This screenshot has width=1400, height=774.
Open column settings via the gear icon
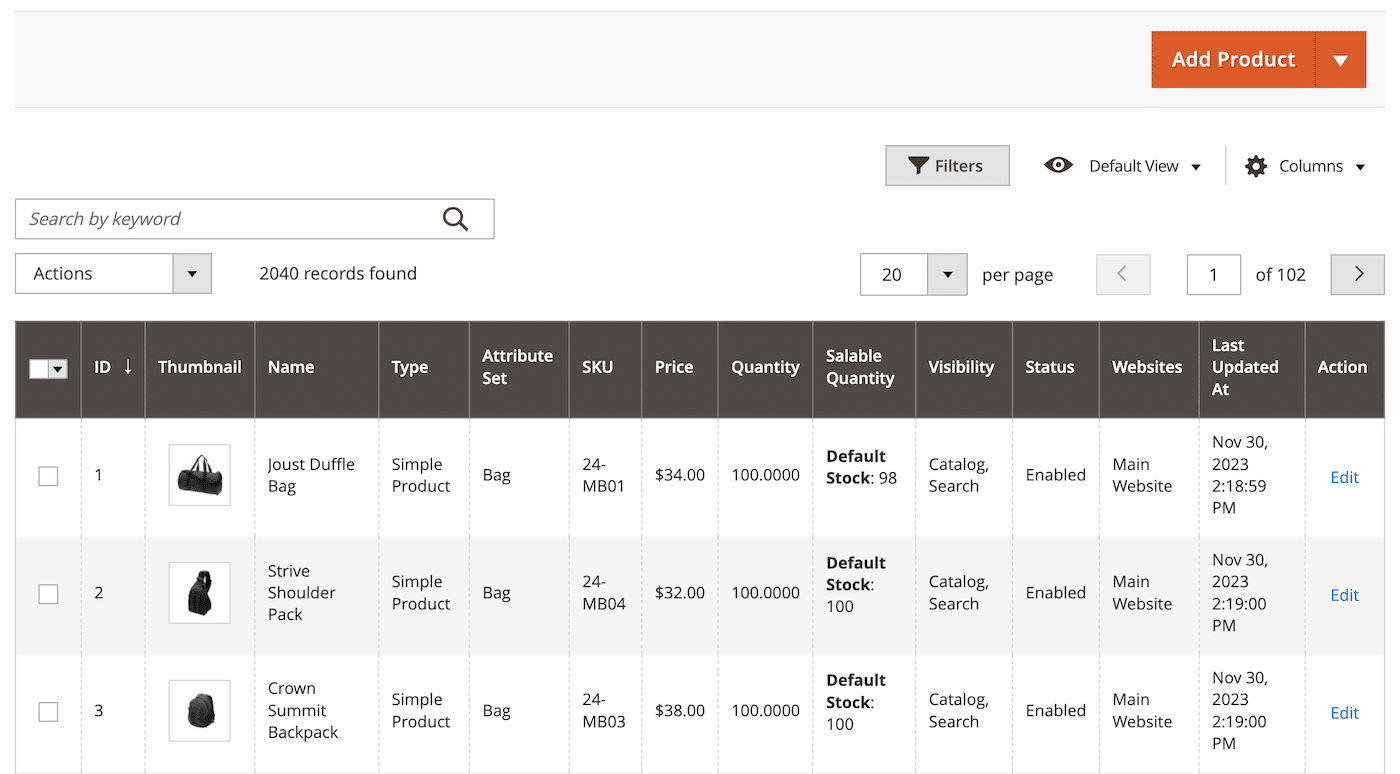(x=1255, y=165)
